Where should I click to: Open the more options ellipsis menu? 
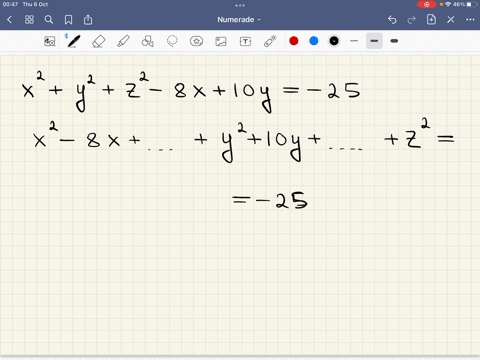(470, 20)
